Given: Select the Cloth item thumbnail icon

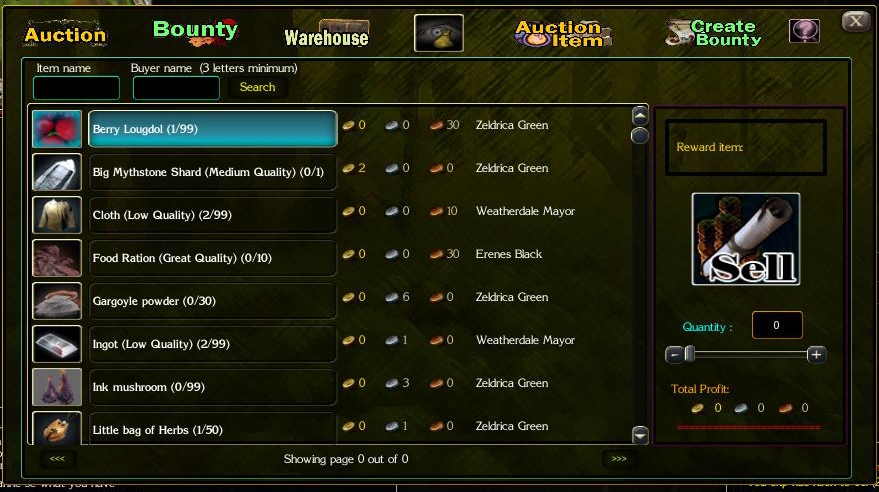Looking at the screenshot, I should click(57, 215).
